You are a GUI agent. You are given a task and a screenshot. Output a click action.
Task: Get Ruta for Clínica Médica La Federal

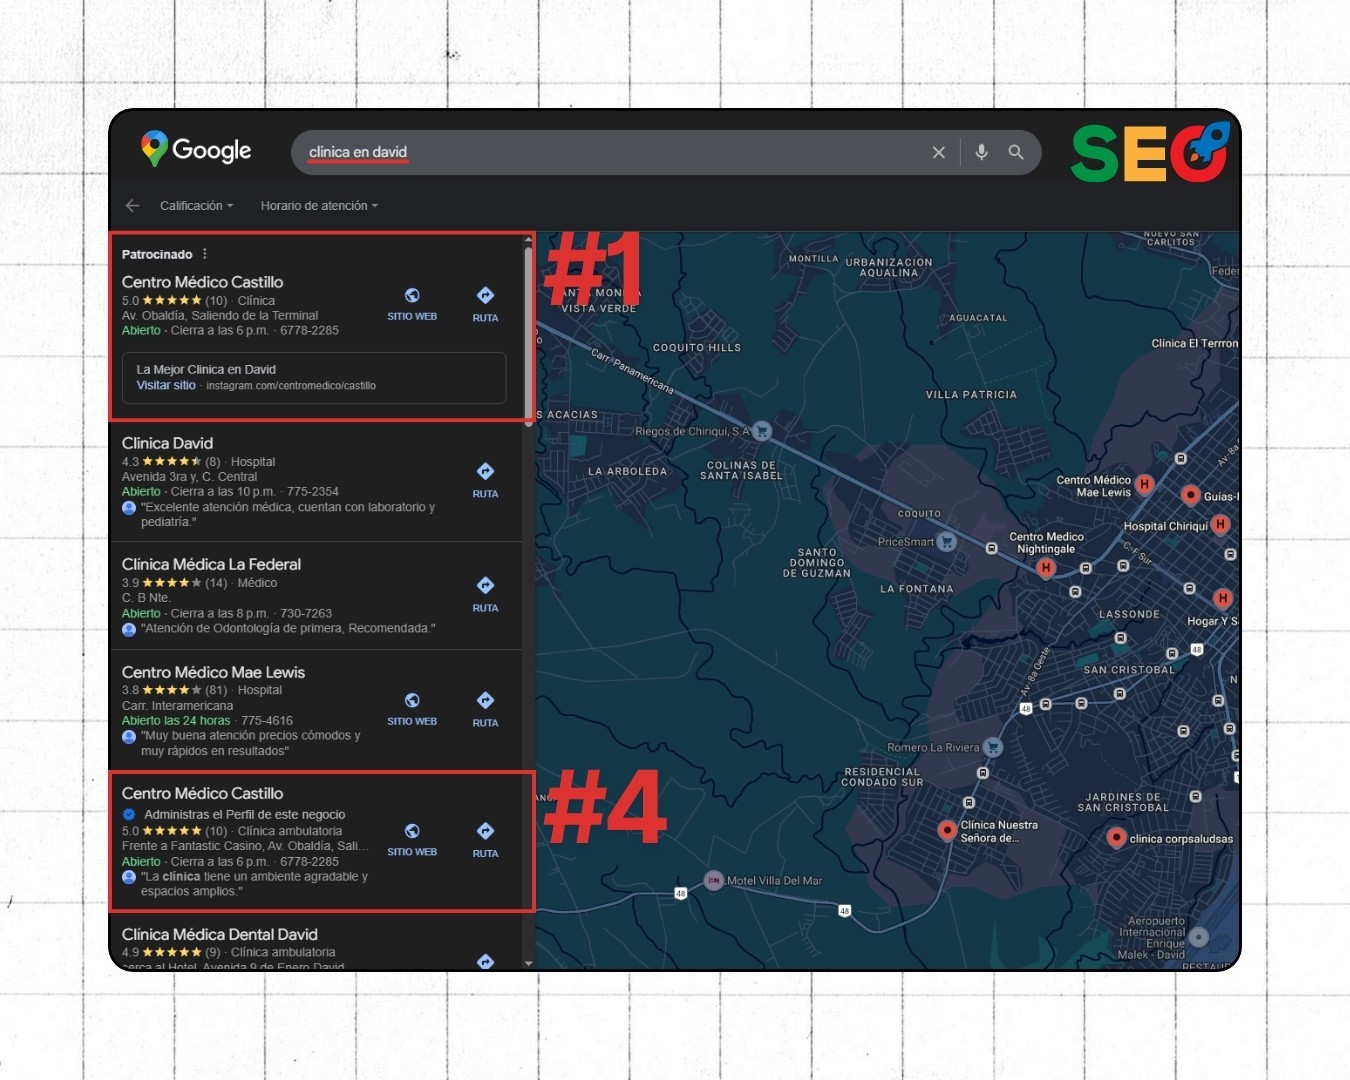tap(485, 594)
